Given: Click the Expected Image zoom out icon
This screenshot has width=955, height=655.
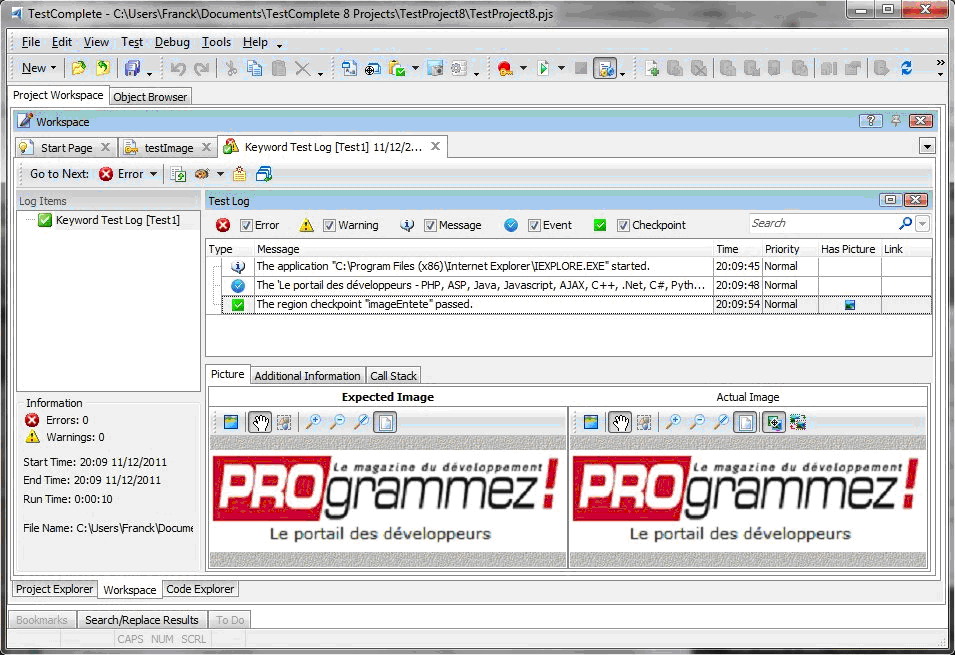Looking at the screenshot, I should click(337, 422).
